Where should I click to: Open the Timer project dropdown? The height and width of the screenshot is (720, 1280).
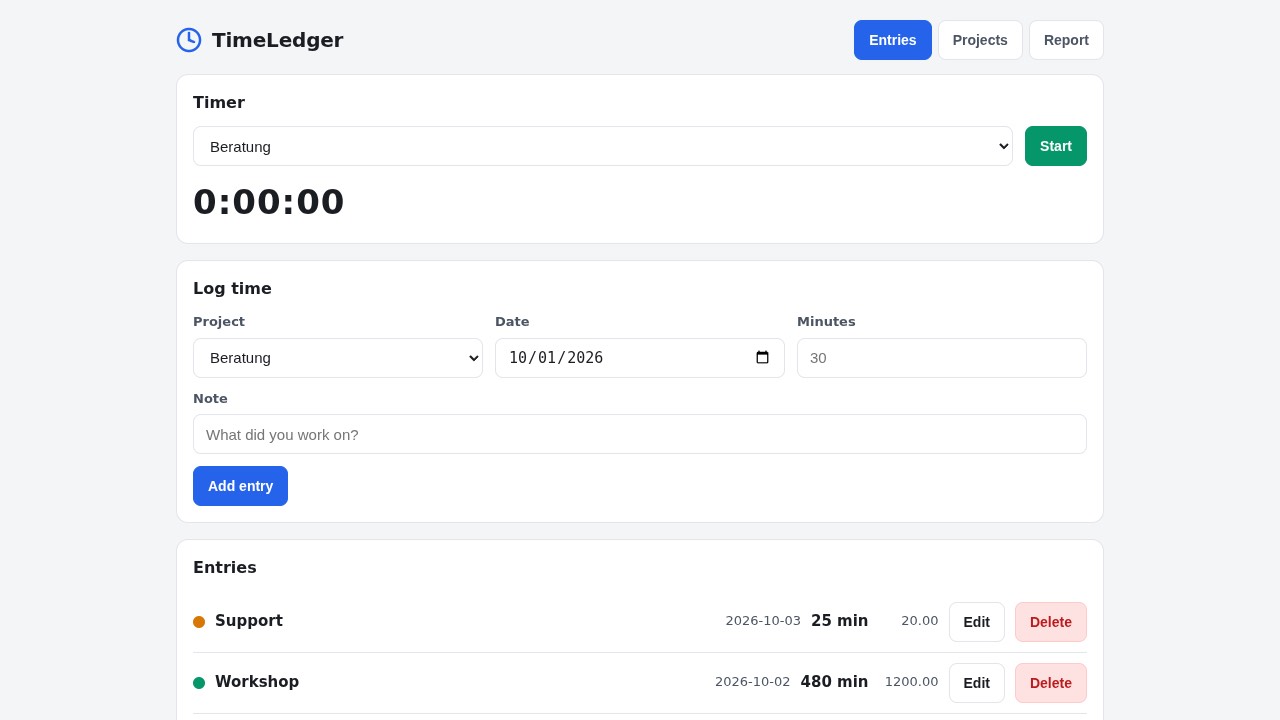pos(603,146)
